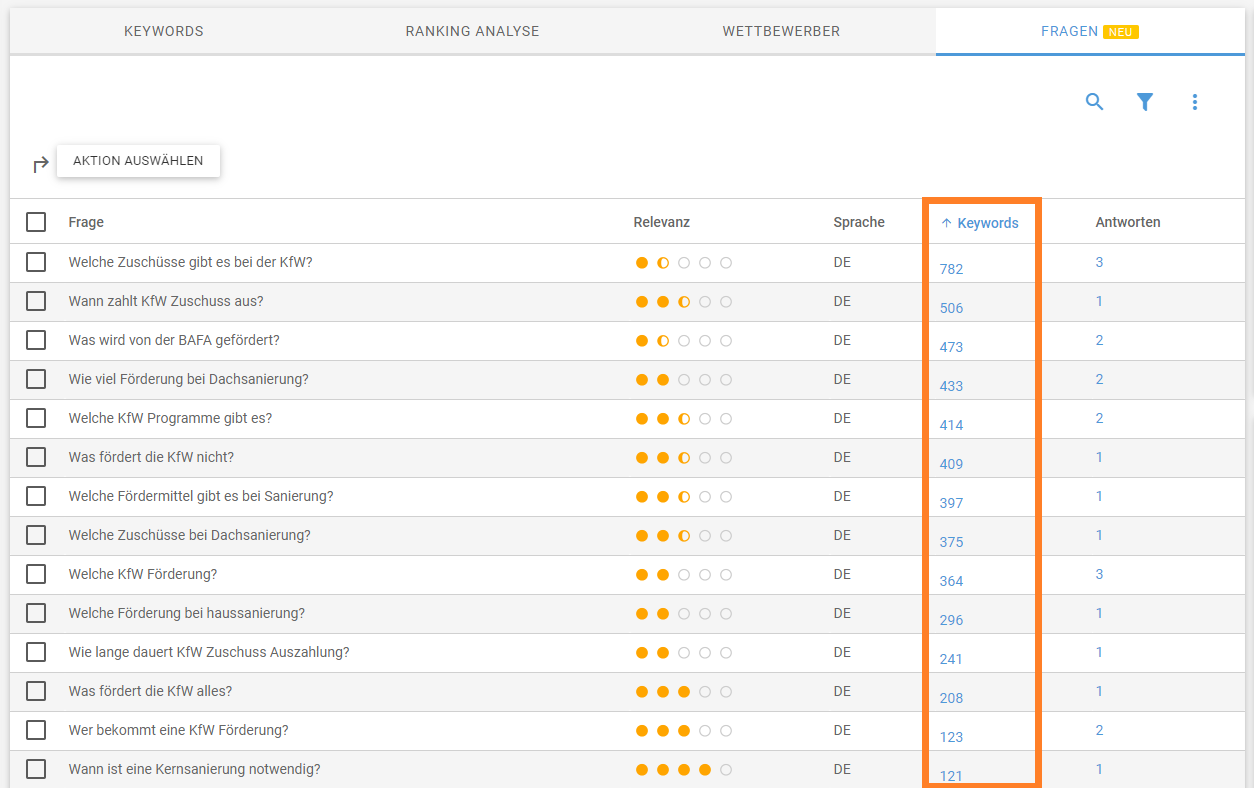The height and width of the screenshot is (788, 1254).
Task: Switch to the Ranking Analyse tab
Action: coord(472,31)
